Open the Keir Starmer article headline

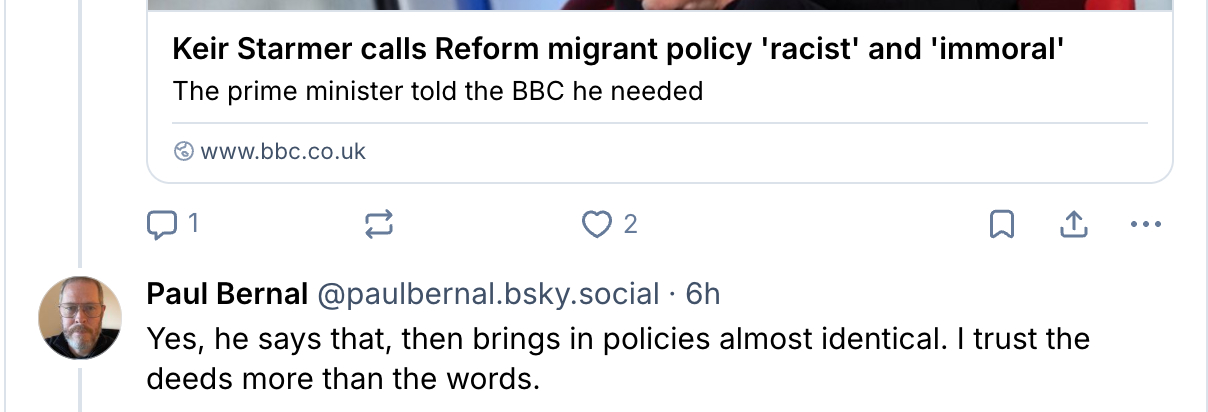[x=617, y=48]
